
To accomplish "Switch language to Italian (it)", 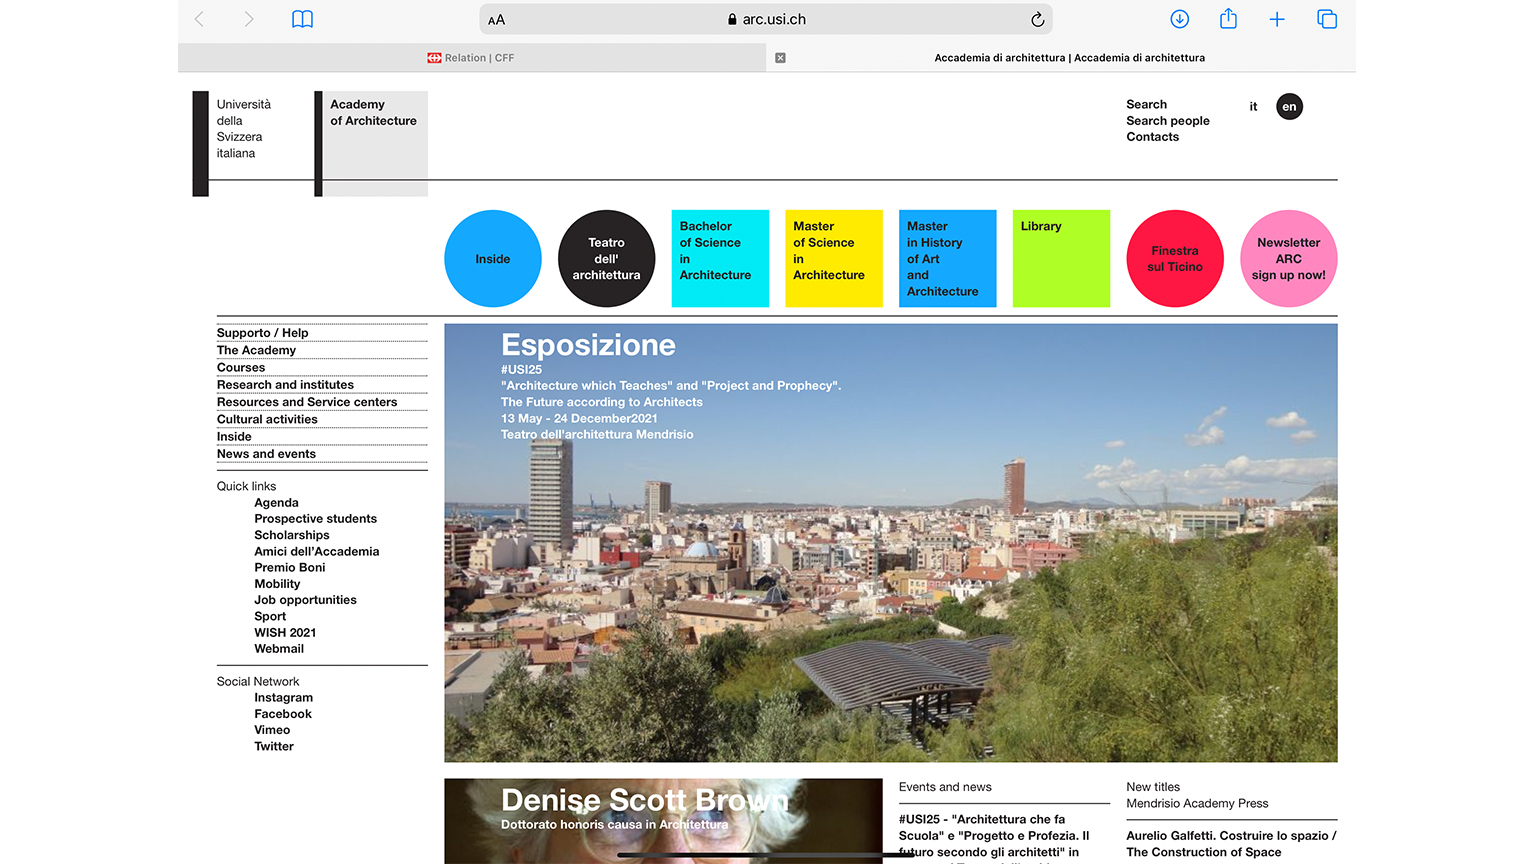I will coord(1253,107).
